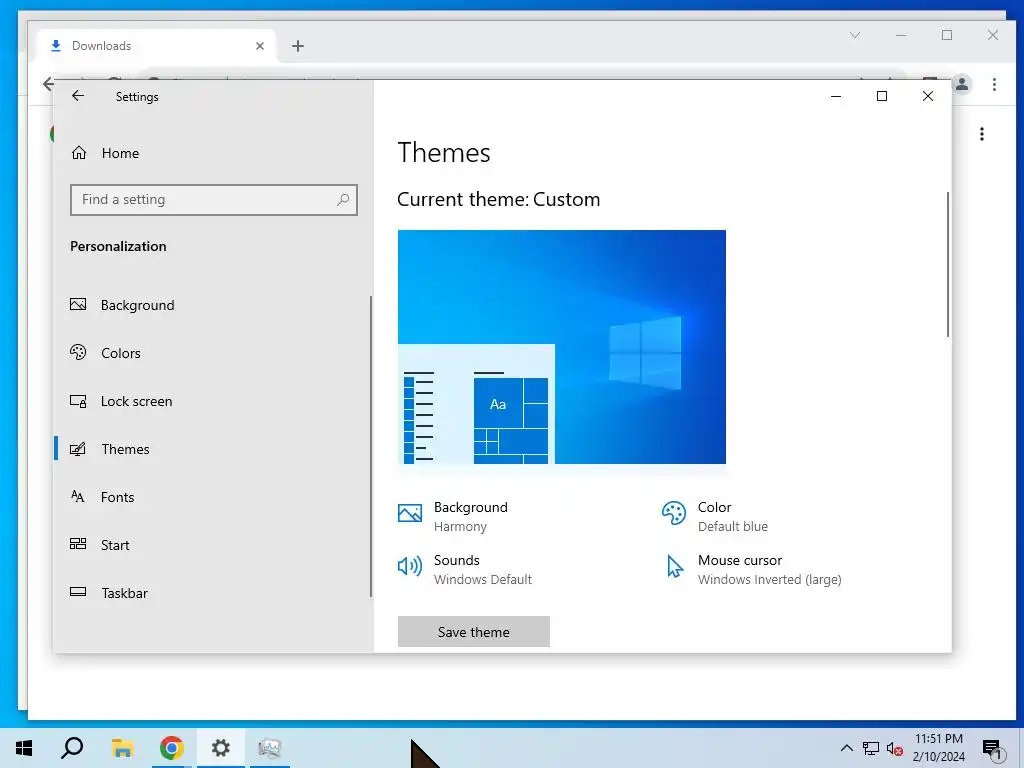
Task: Click the sidebar navigation scrollbar
Action: click(x=370, y=446)
